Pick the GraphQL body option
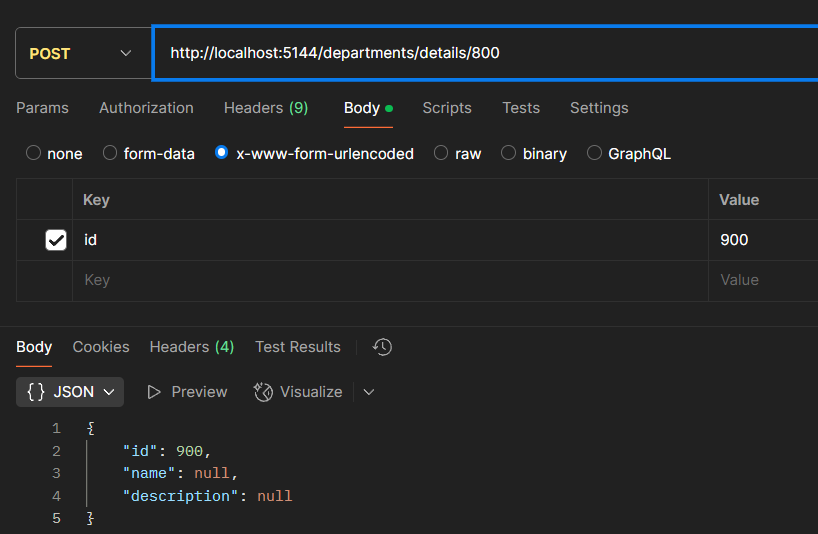This screenshot has width=818, height=534. (x=595, y=153)
